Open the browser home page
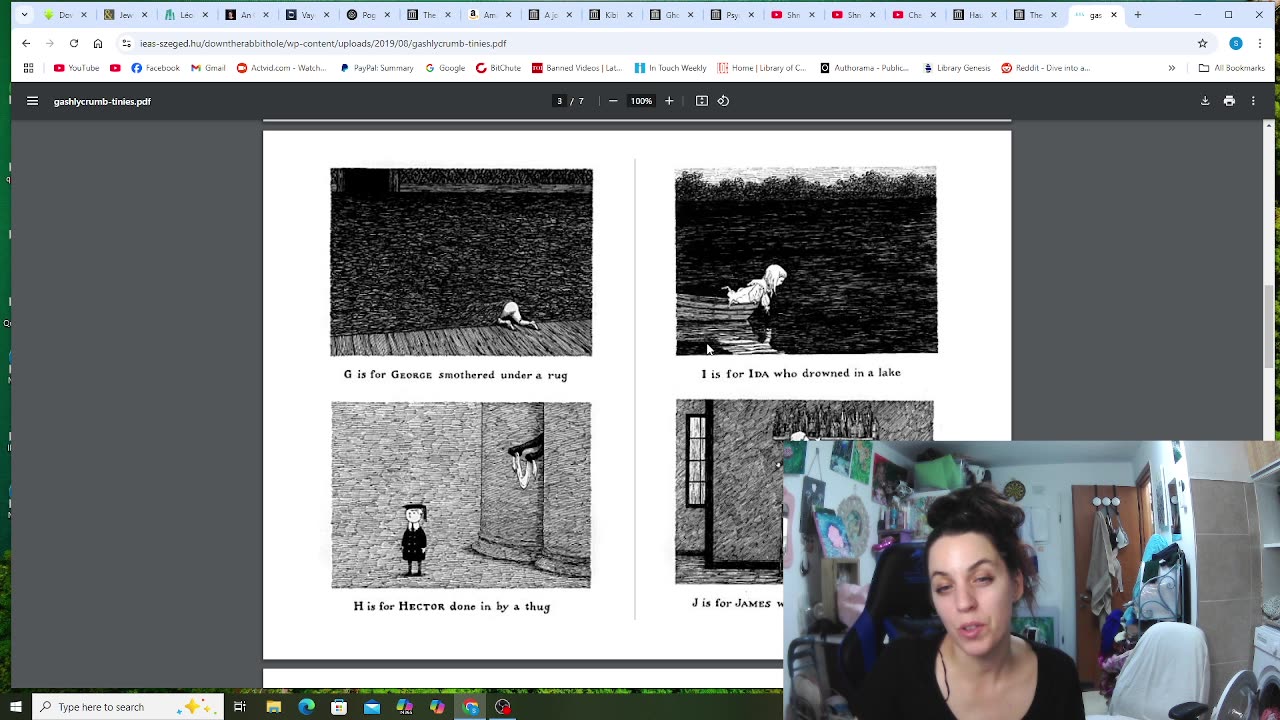The height and width of the screenshot is (720, 1280). [98, 43]
